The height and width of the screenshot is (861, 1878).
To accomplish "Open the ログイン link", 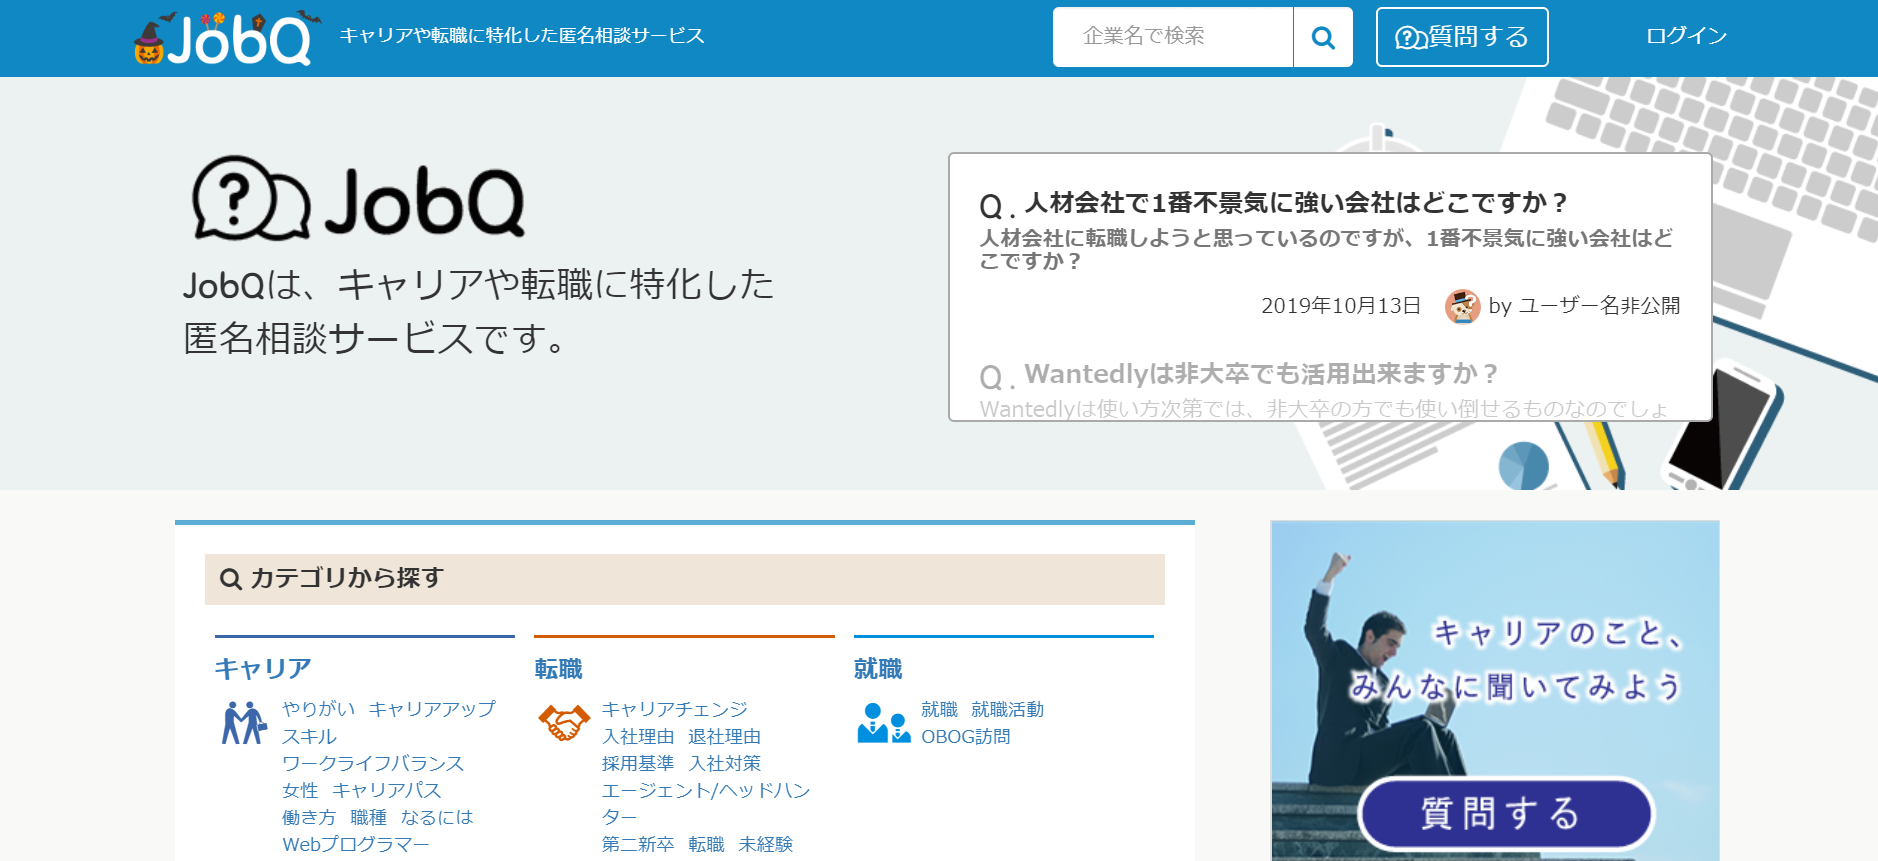I will pos(1686,36).
